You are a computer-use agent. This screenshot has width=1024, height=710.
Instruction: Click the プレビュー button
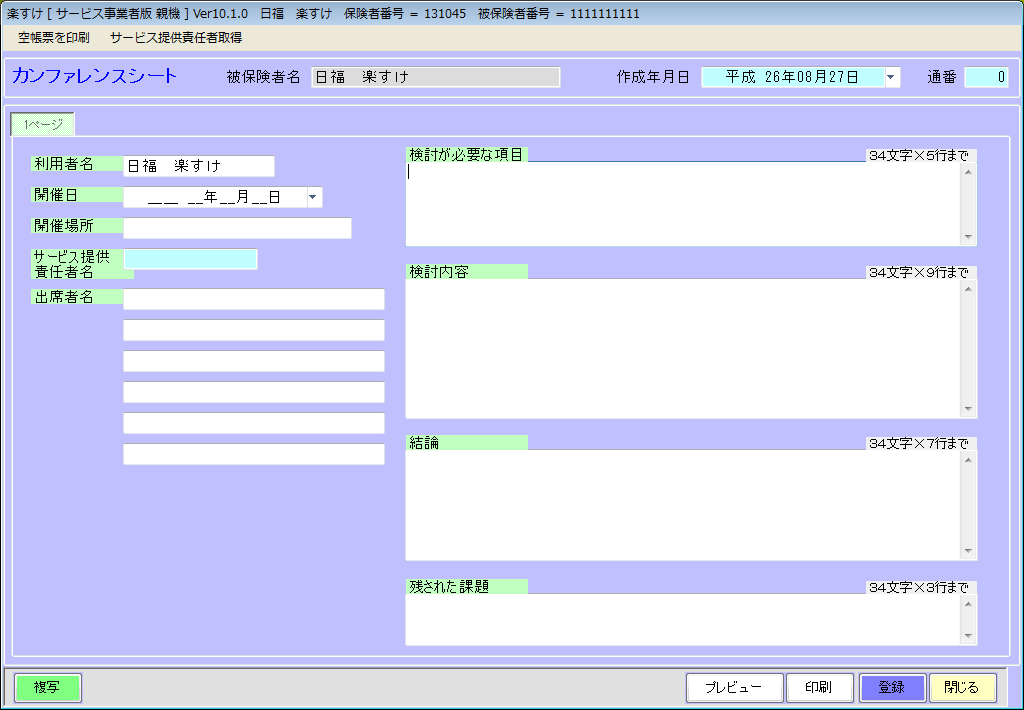click(x=734, y=688)
